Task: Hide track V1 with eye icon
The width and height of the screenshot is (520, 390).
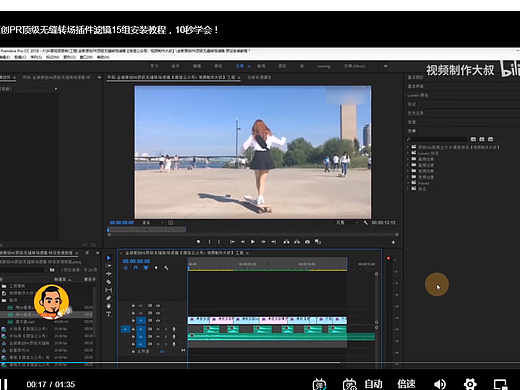Action: click(158, 320)
